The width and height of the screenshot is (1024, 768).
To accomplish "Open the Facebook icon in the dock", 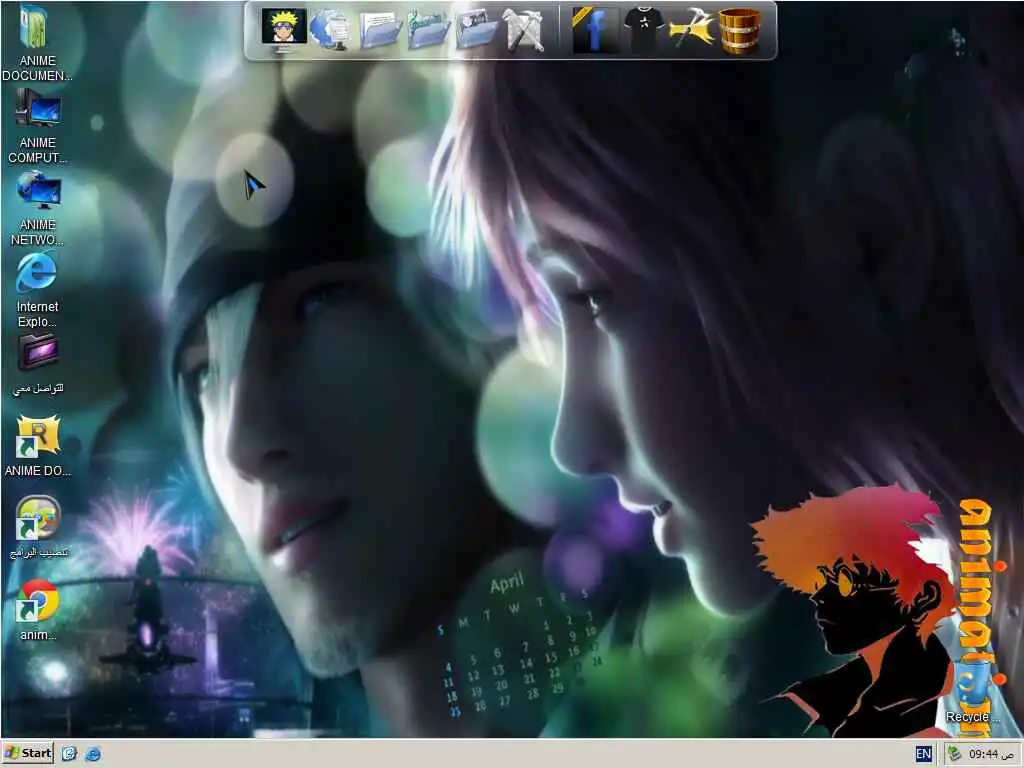I will tap(593, 30).
